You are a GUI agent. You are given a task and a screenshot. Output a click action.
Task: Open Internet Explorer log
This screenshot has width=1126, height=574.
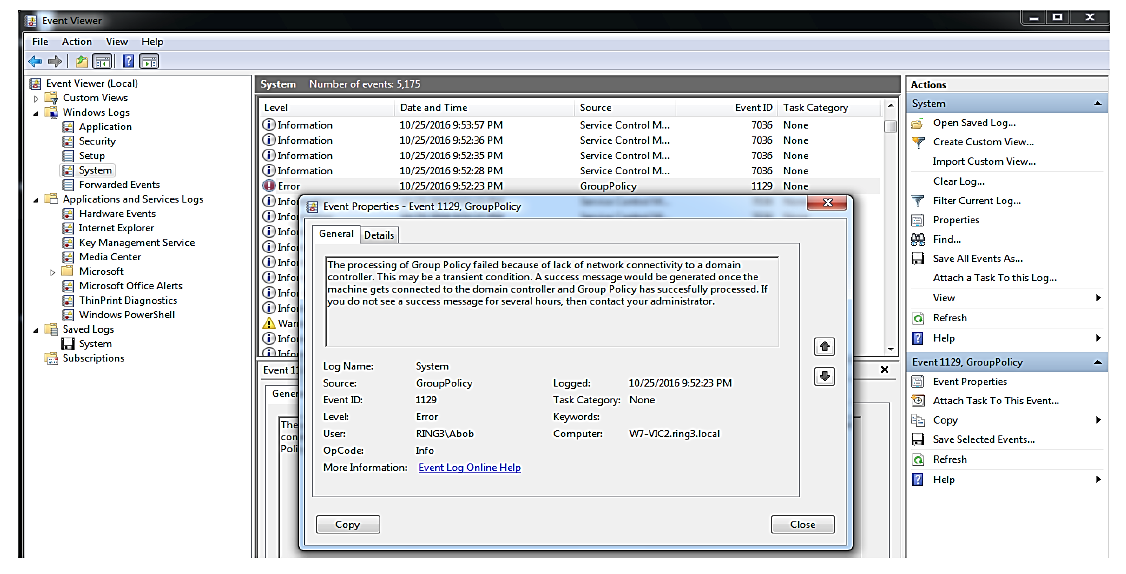[116, 228]
